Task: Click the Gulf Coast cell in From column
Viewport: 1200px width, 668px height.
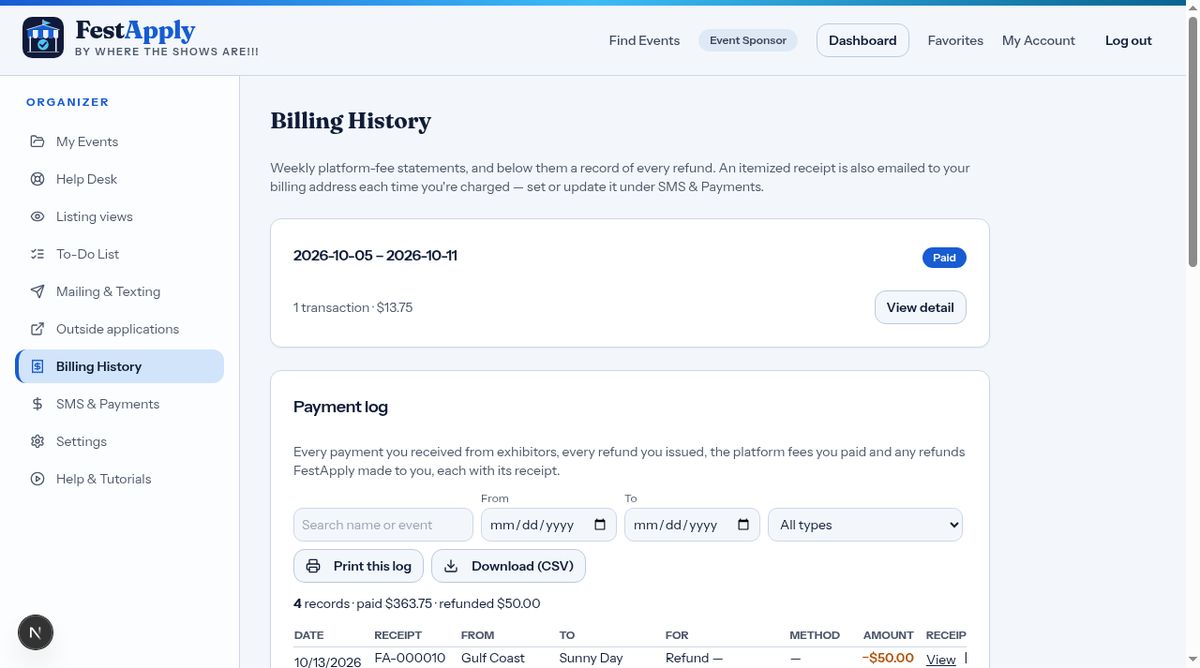Action: coord(493,658)
